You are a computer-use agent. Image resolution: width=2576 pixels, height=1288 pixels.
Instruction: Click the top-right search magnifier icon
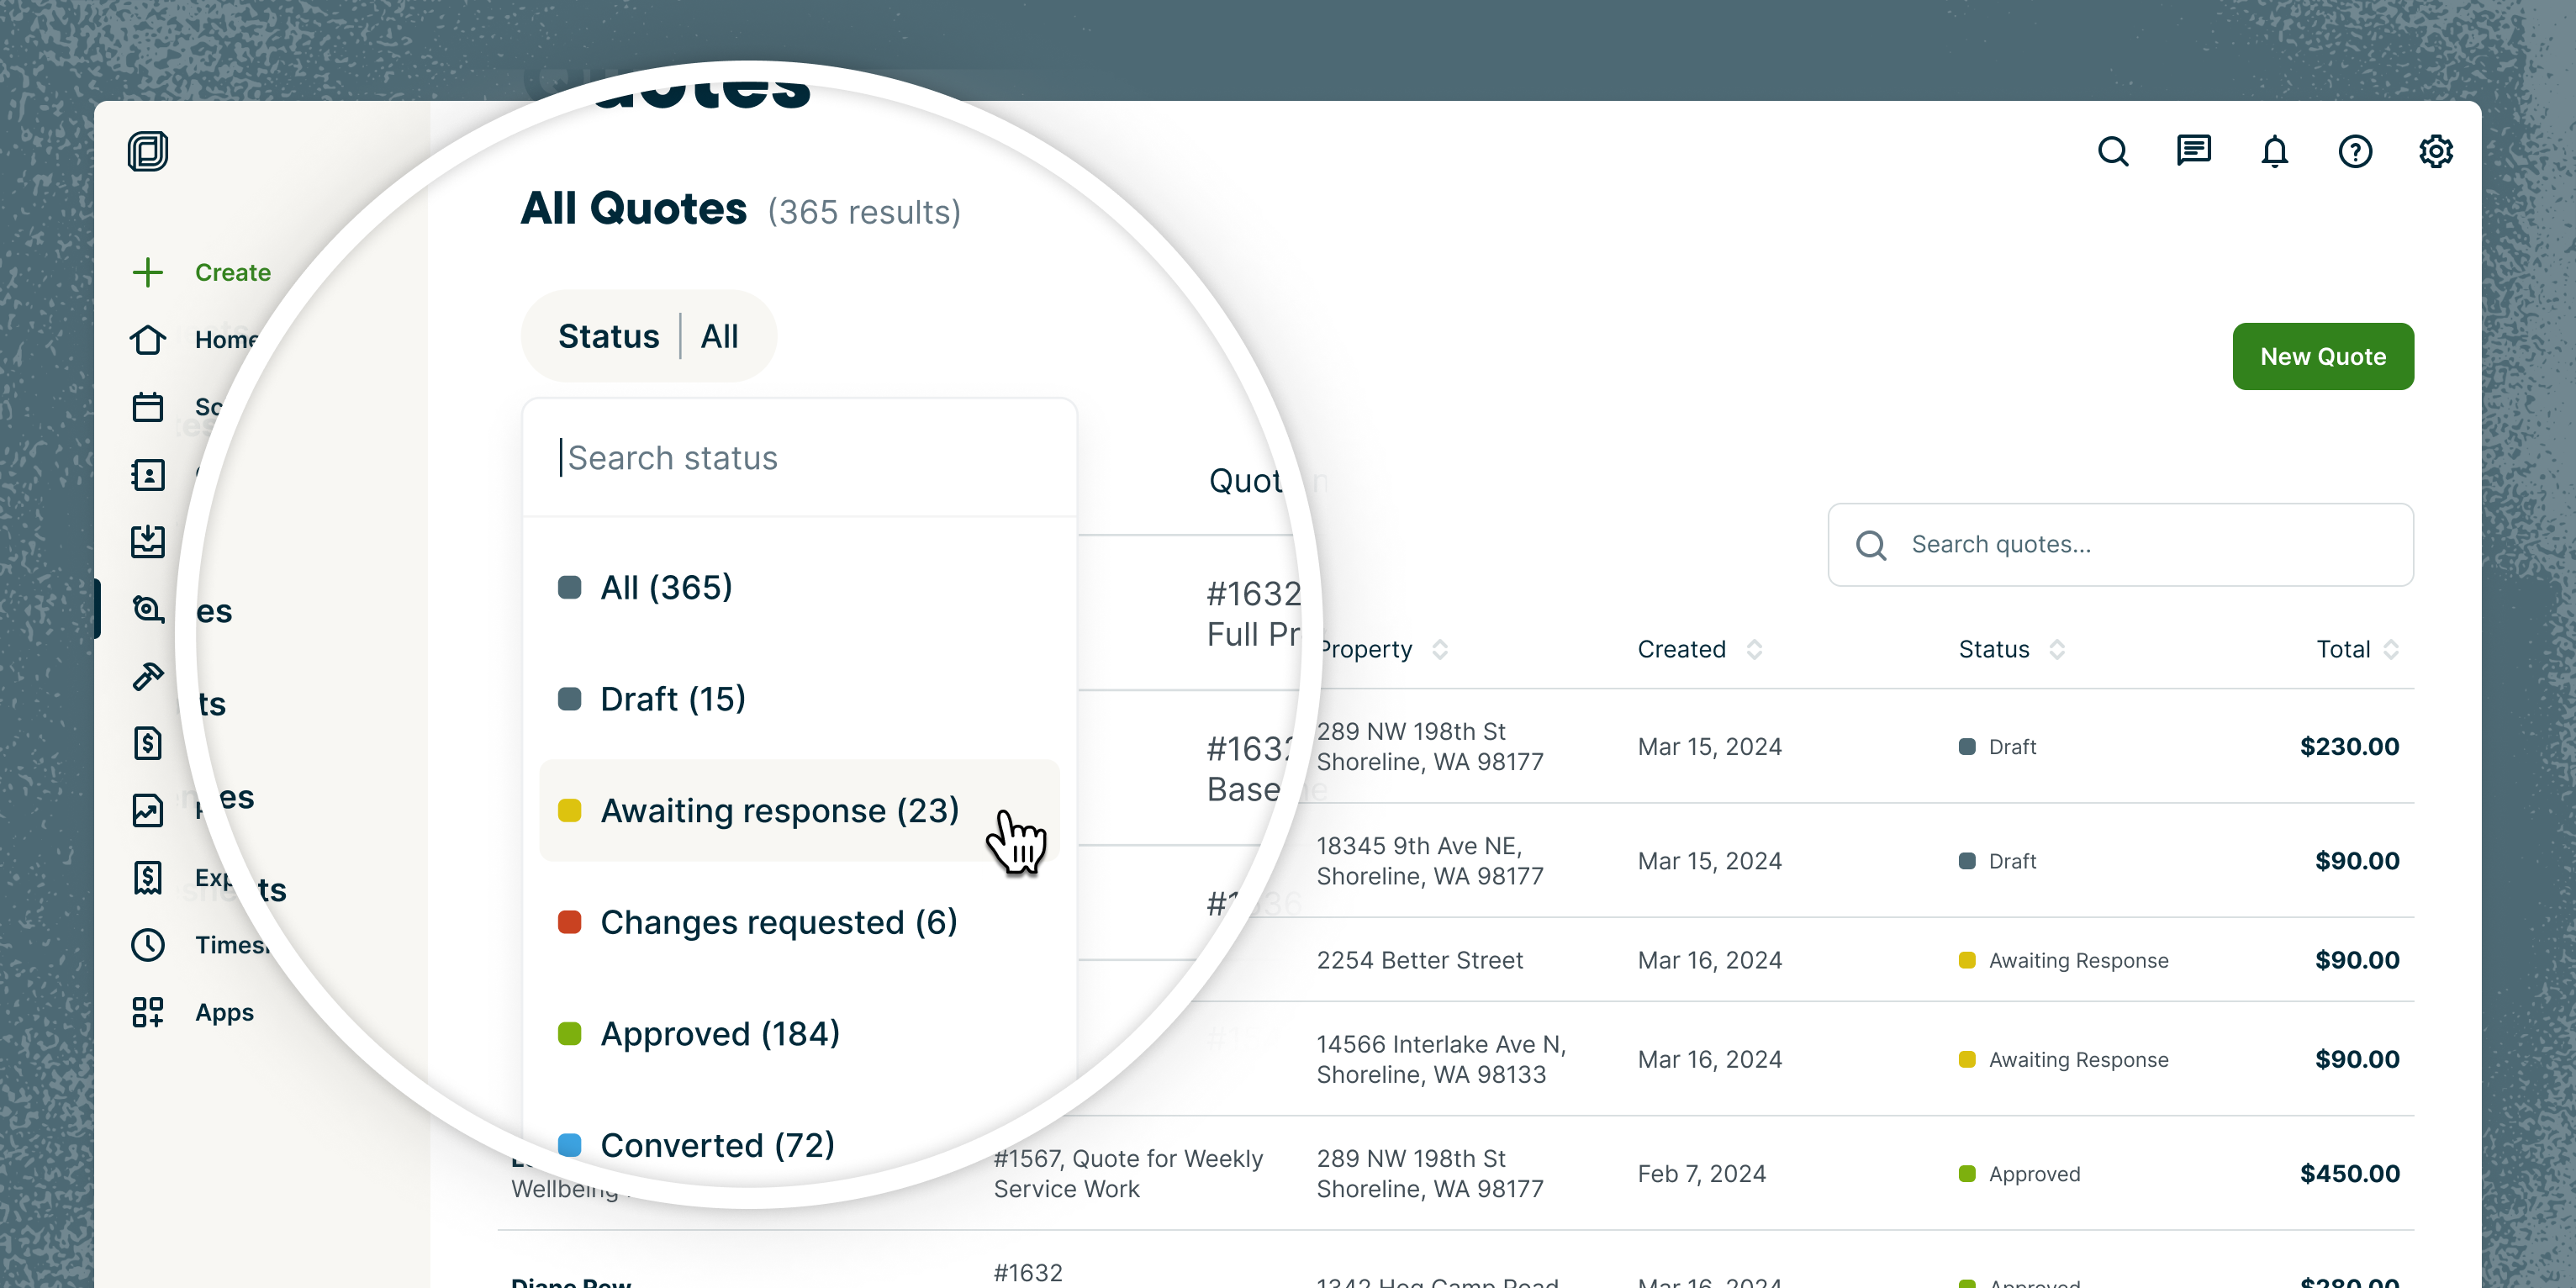pyautogui.click(x=2113, y=151)
